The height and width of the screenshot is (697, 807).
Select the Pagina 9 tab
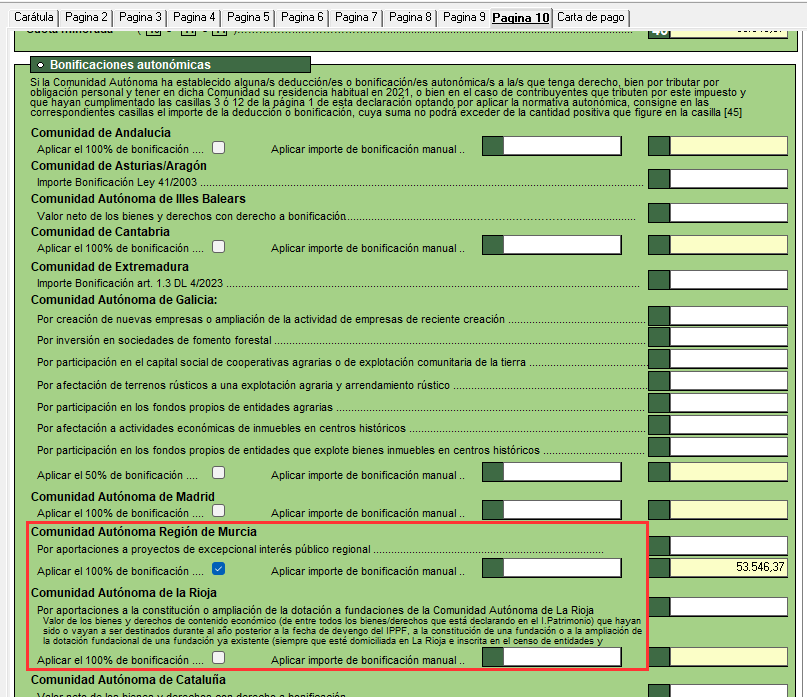(x=463, y=18)
